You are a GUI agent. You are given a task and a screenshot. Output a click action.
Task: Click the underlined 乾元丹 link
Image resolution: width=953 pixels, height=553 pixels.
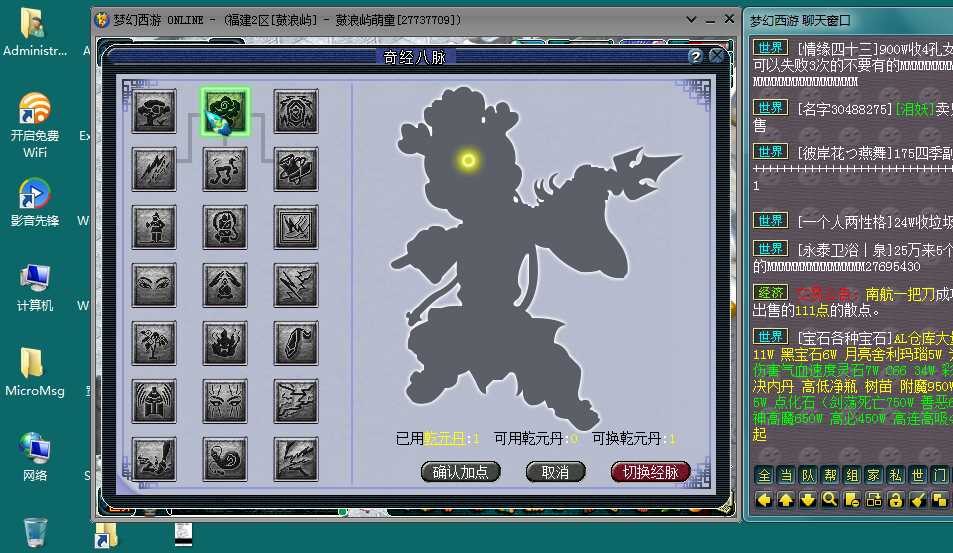444,438
